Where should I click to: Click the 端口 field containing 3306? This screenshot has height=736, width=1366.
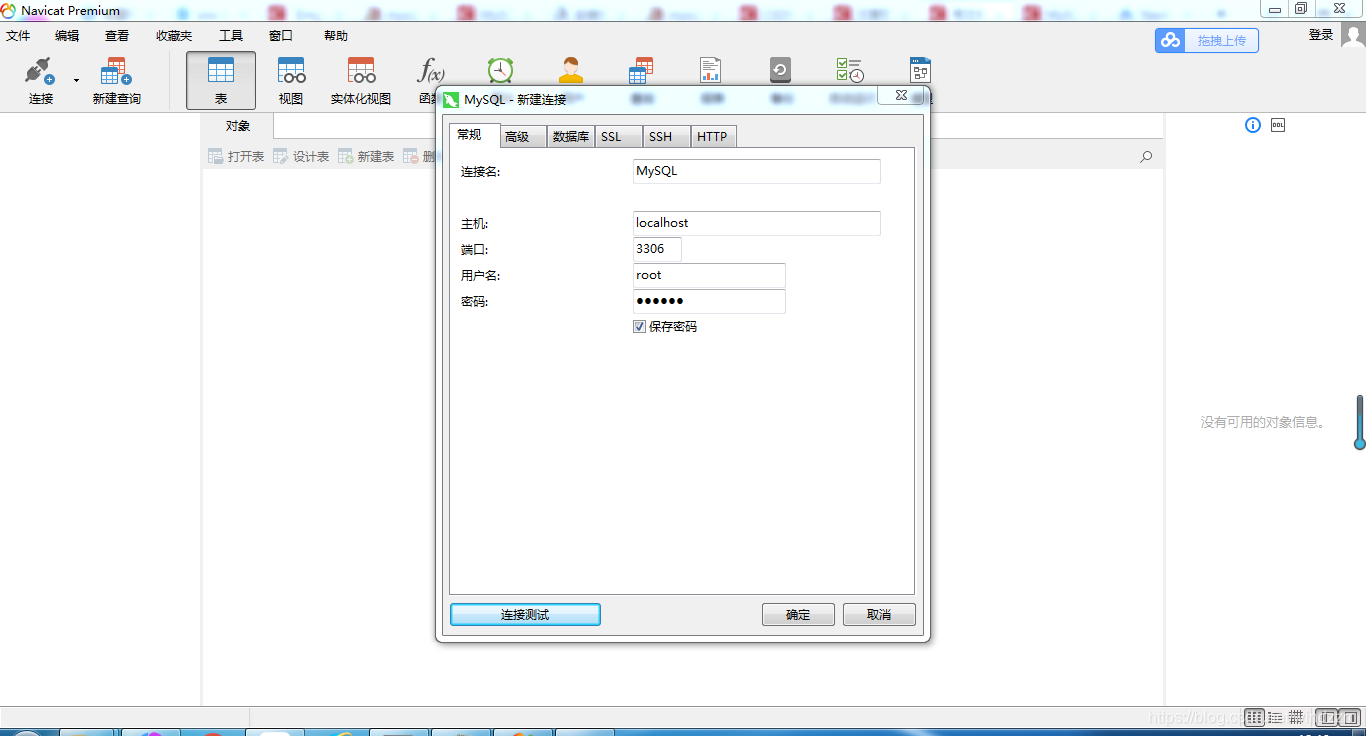[x=657, y=249]
